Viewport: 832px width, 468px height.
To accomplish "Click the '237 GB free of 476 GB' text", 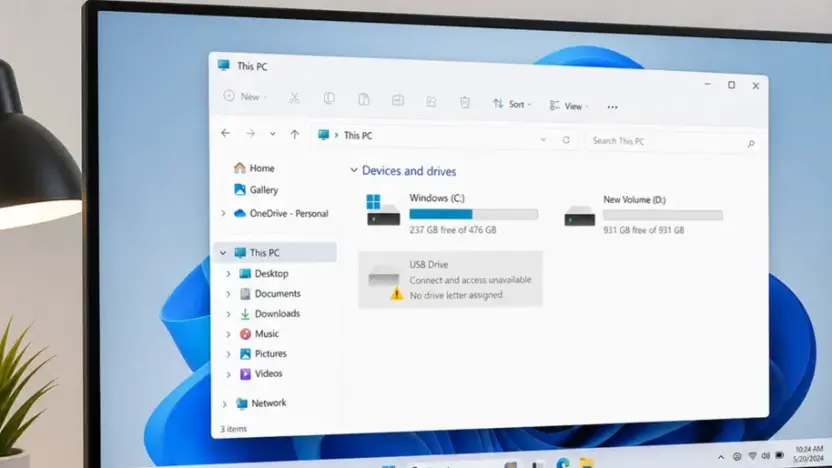I will click(453, 230).
